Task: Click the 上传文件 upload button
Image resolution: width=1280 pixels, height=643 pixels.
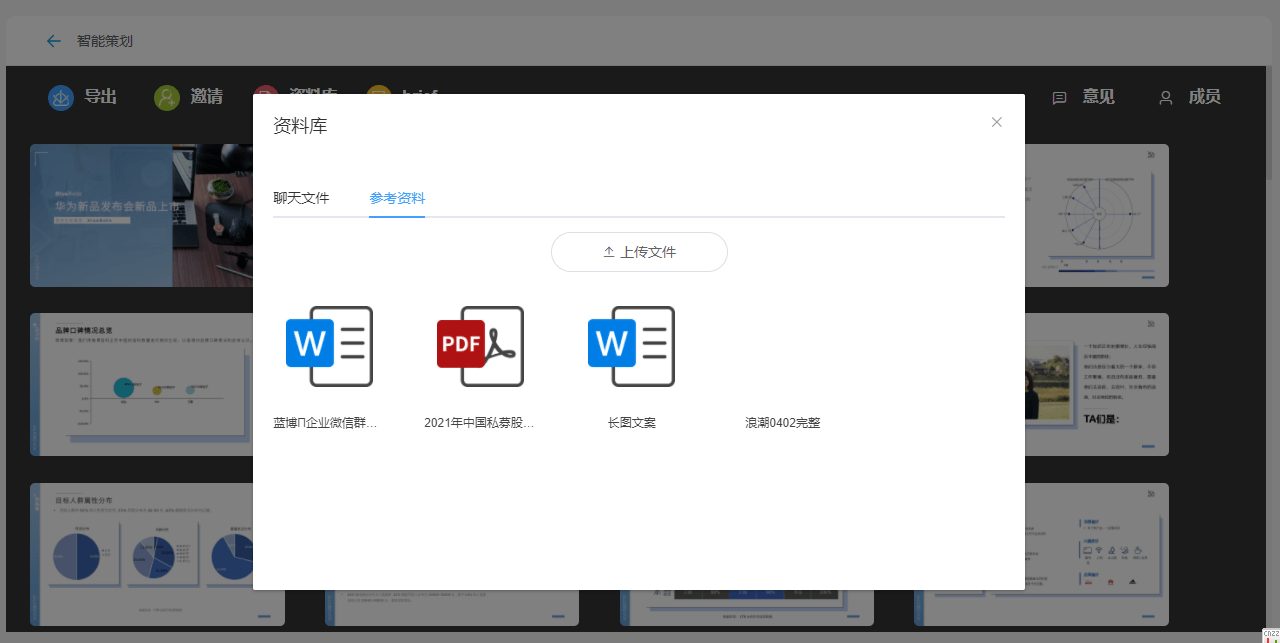Action: [x=639, y=252]
